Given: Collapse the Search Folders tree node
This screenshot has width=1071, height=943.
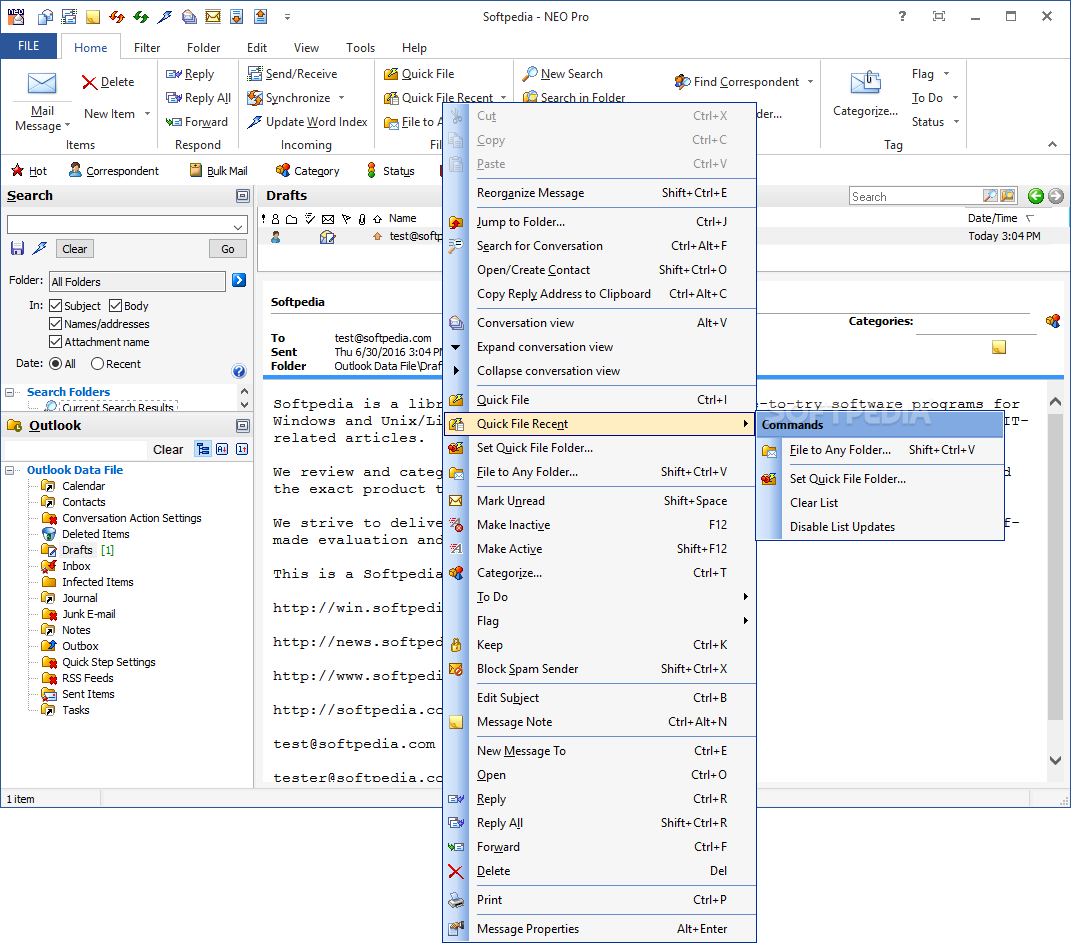Looking at the screenshot, I should [x=10, y=392].
